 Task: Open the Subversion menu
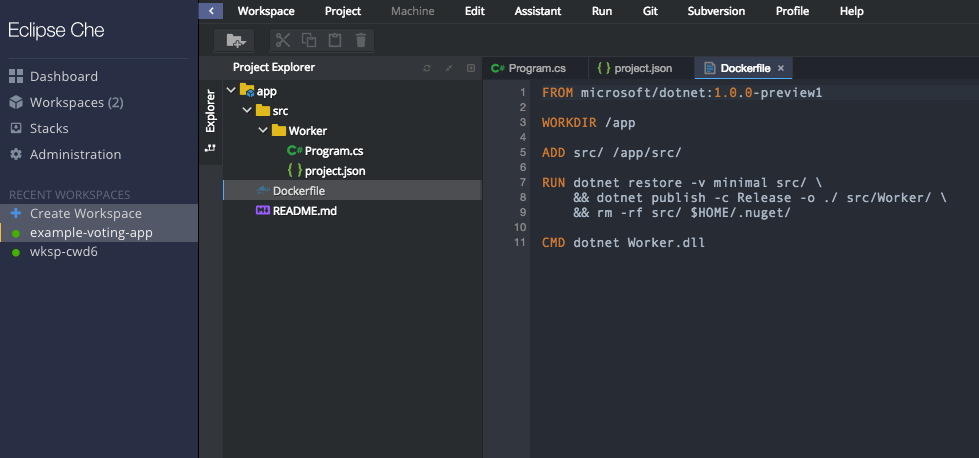[x=716, y=11]
